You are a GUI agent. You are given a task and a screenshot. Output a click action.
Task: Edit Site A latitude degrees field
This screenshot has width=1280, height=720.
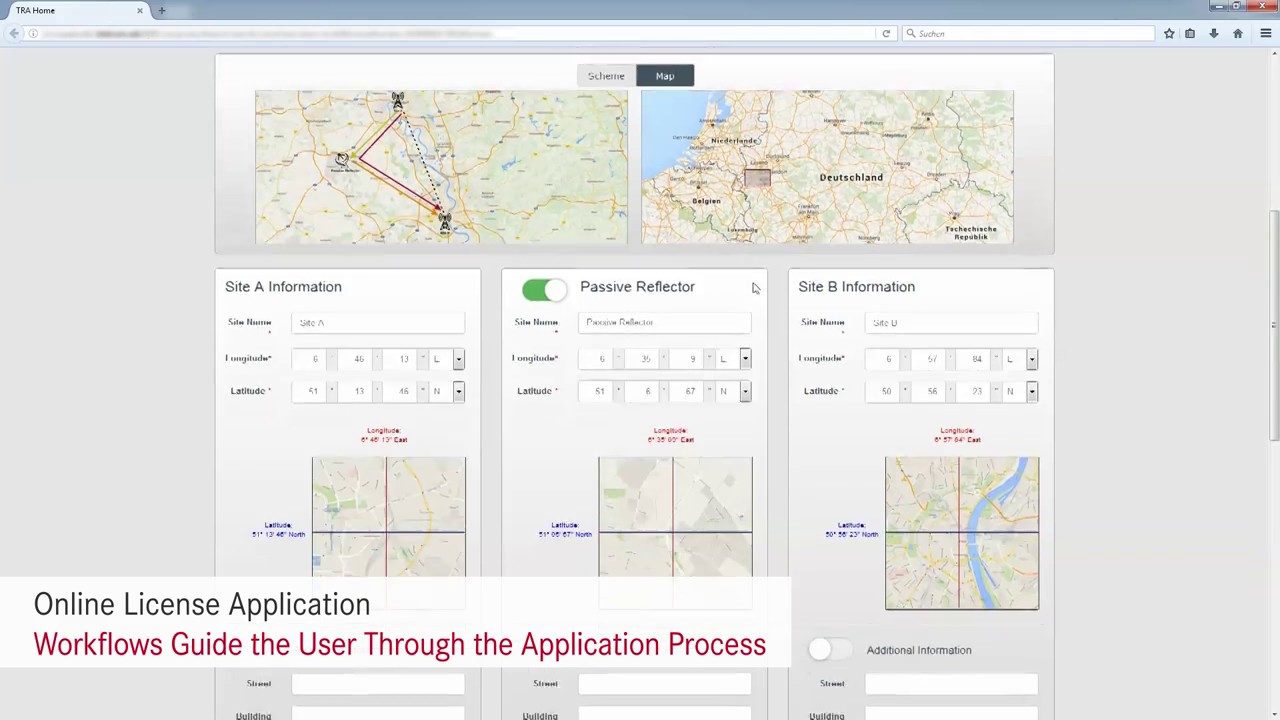coord(311,391)
